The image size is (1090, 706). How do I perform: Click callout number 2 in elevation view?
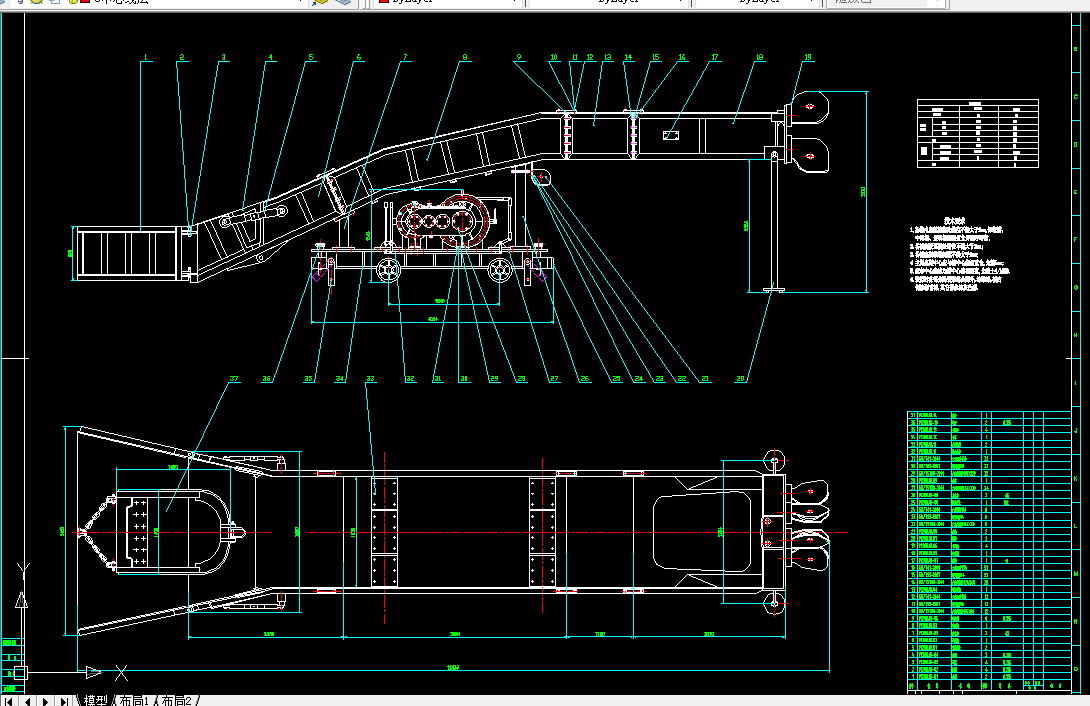(x=181, y=58)
